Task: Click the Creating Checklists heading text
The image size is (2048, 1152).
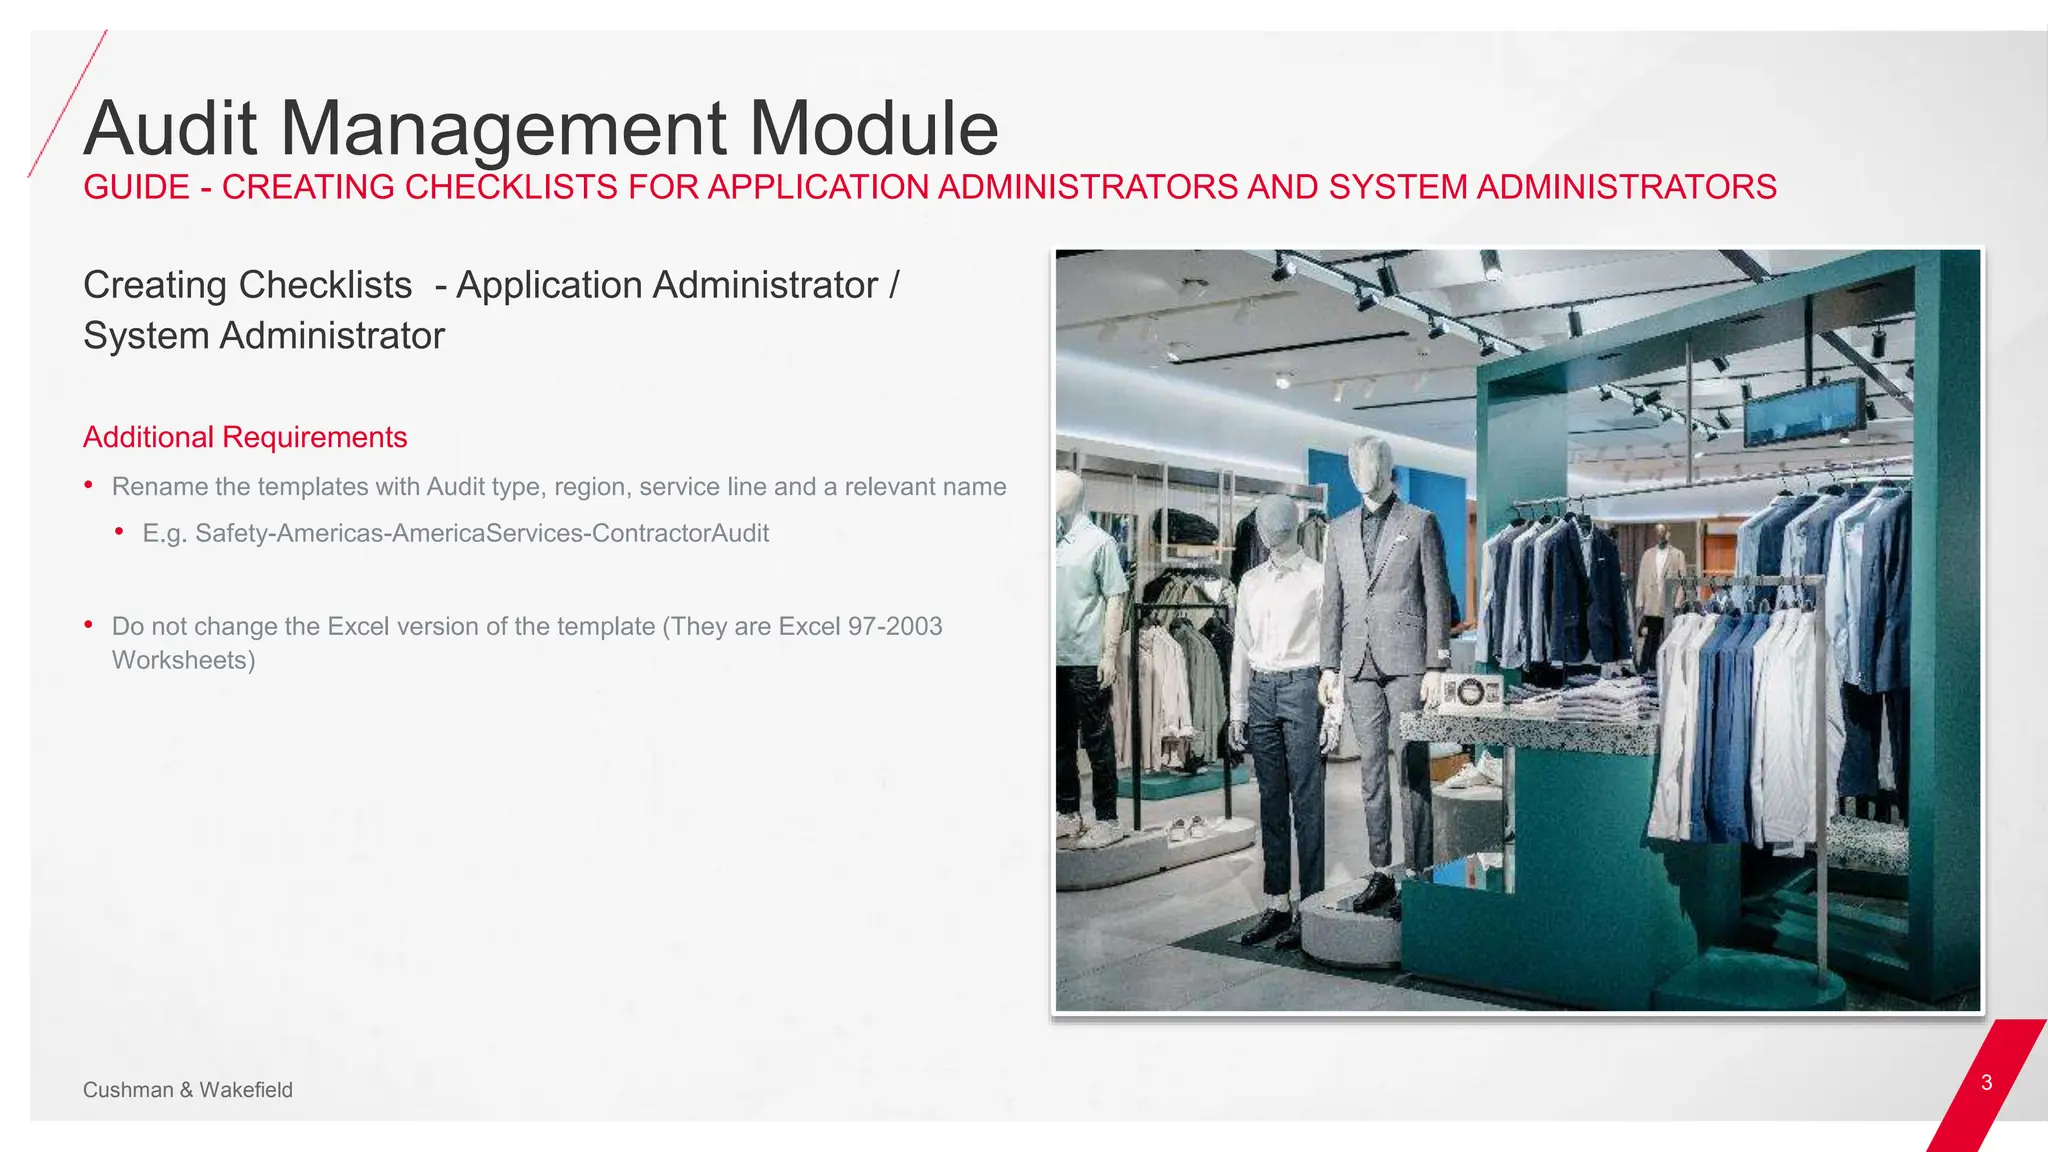Action: (x=490, y=309)
